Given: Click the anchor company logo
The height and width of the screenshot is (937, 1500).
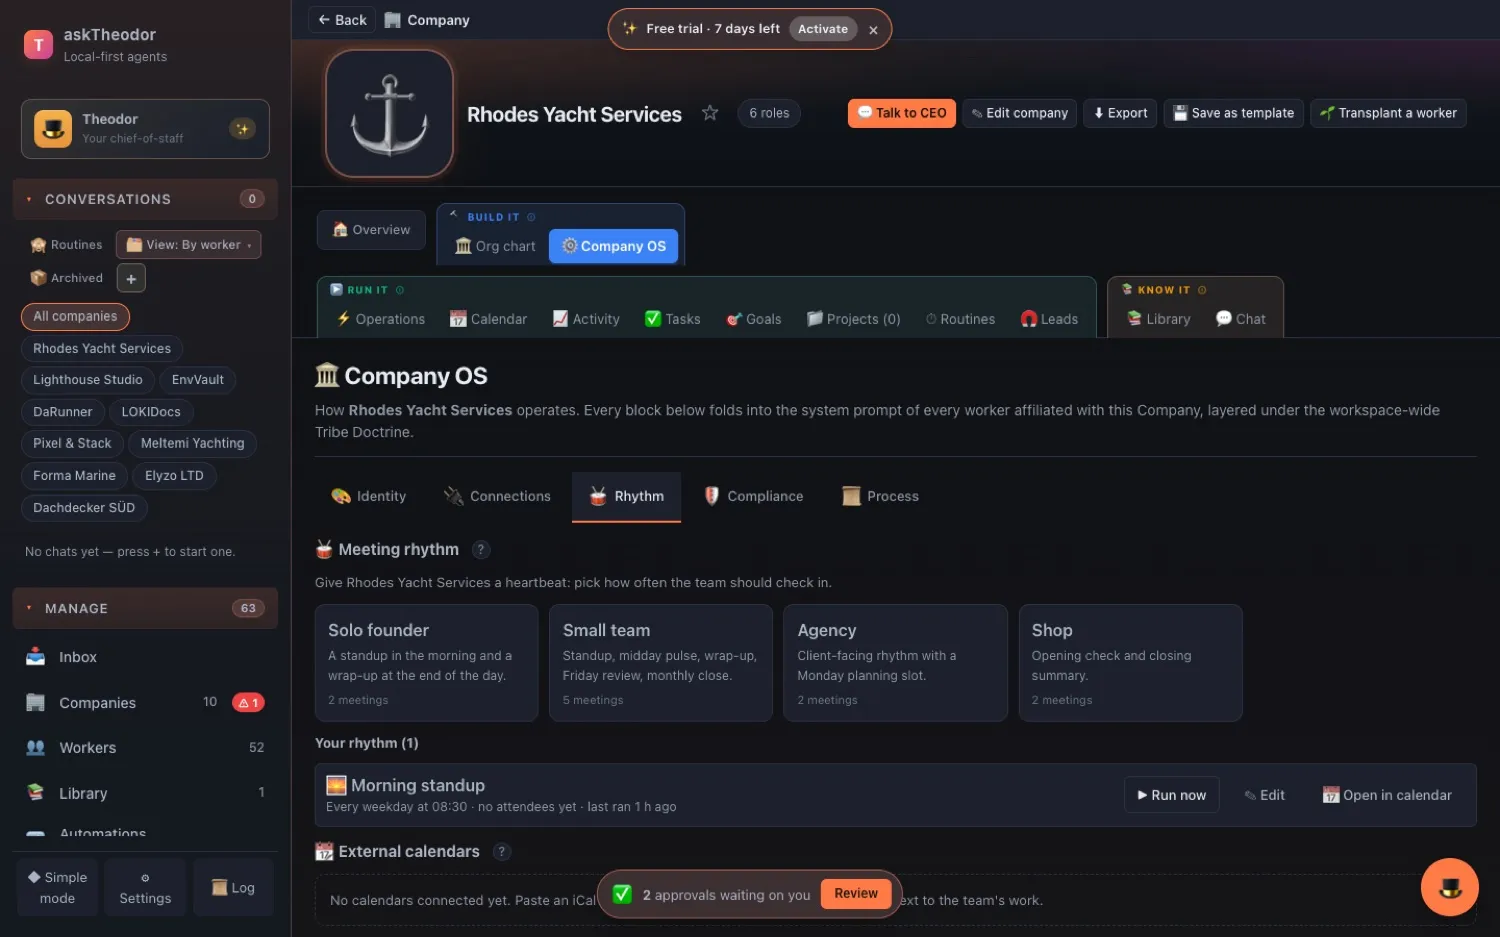Looking at the screenshot, I should tap(390, 114).
